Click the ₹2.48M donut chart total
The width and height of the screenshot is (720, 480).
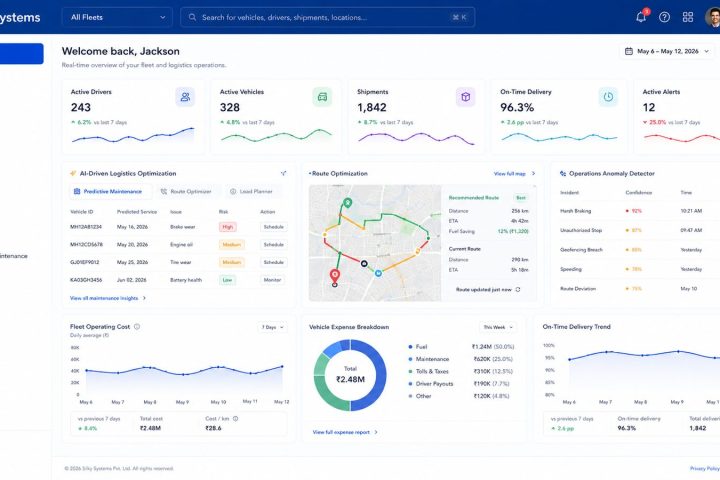click(350, 379)
